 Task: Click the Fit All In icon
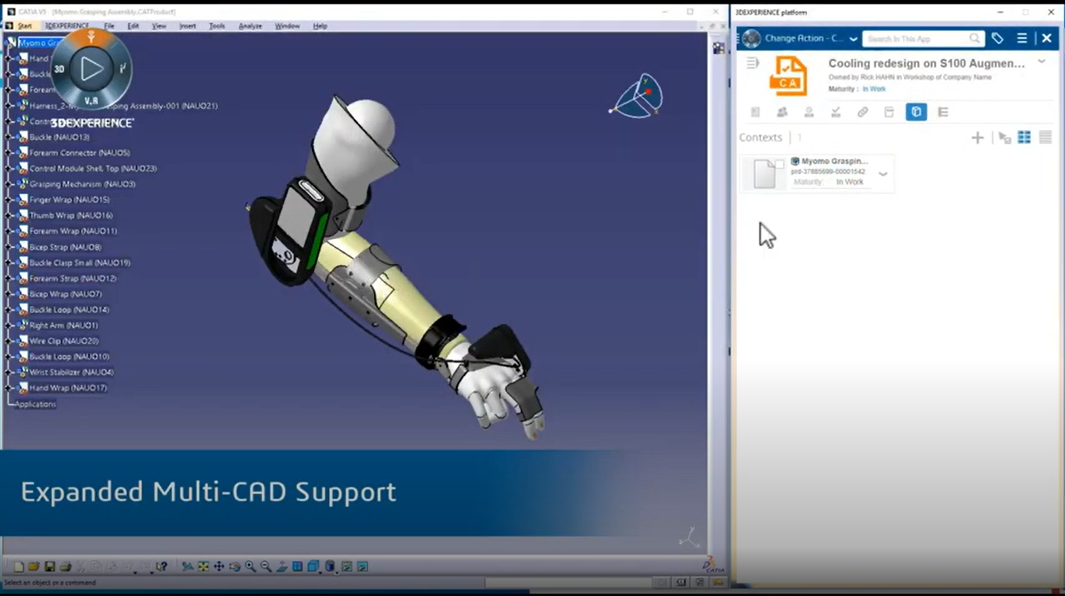[203, 566]
